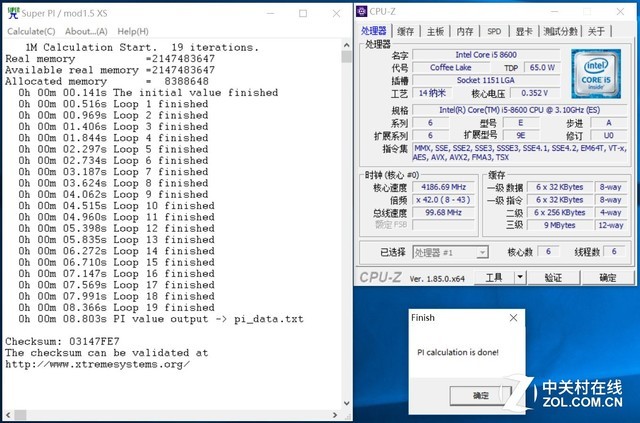
Task: Click the Loop 1 finished line
Action: [113, 104]
